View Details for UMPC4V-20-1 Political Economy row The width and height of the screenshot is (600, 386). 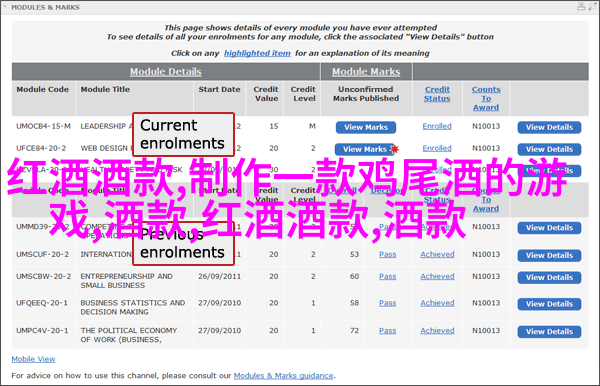549,332
